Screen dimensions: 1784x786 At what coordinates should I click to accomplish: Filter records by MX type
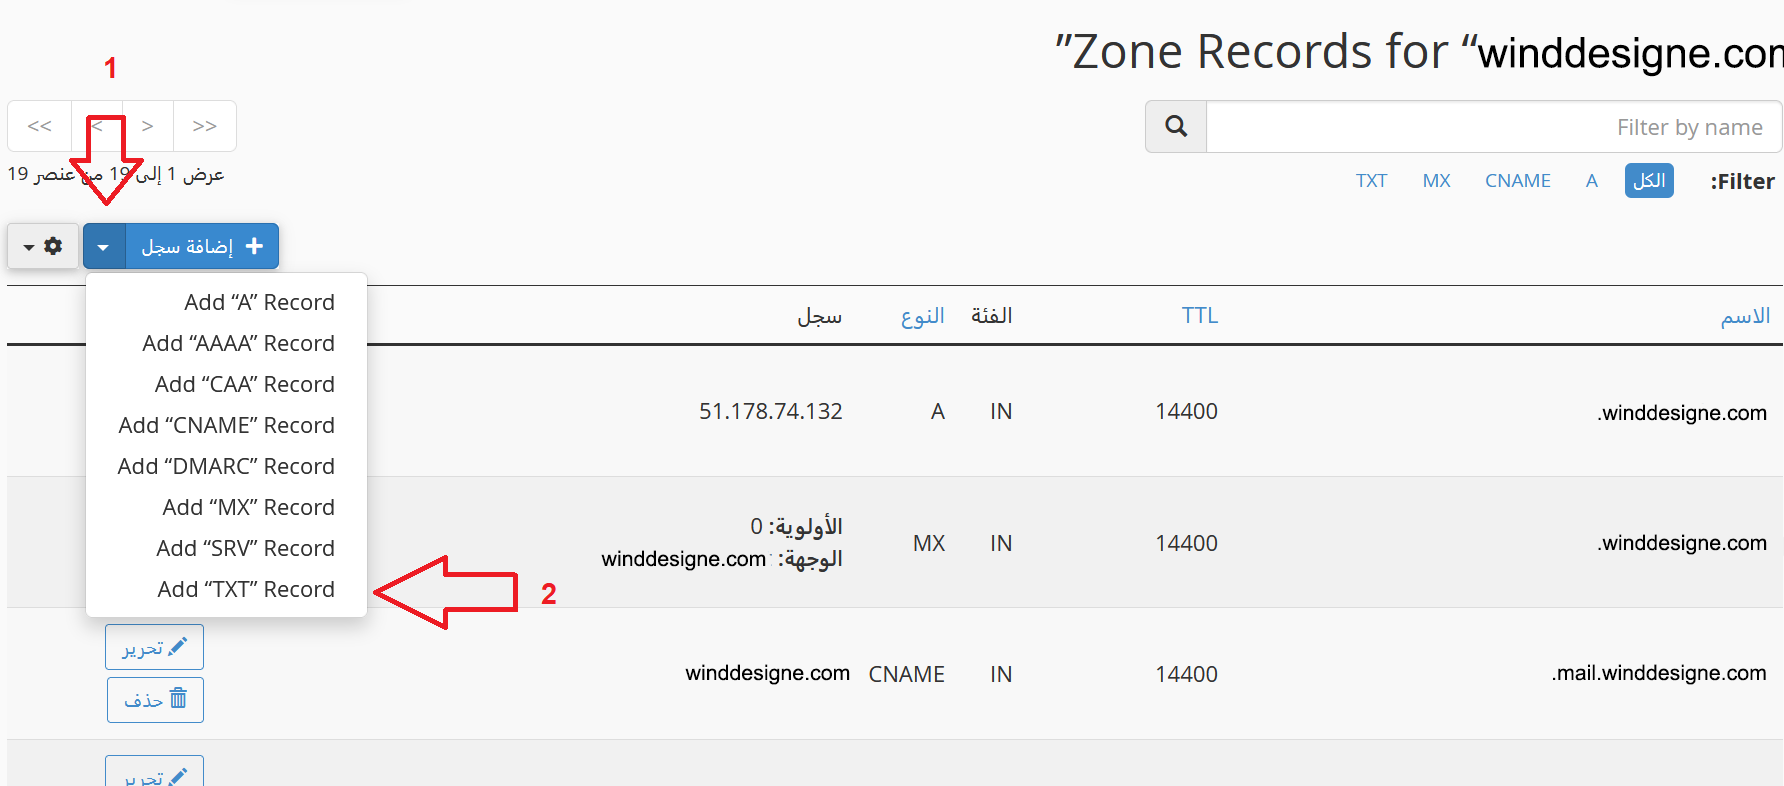pos(1436,181)
